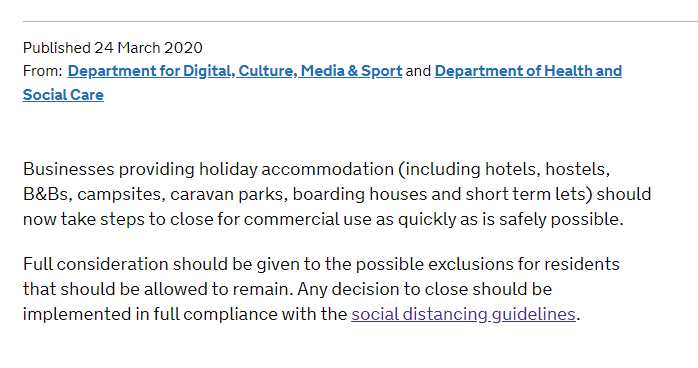The width and height of the screenshot is (698, 368).
Task: Click the words 'safely possible' ending paragraph one
Action: pyautogui.click(x=559, y=219)
